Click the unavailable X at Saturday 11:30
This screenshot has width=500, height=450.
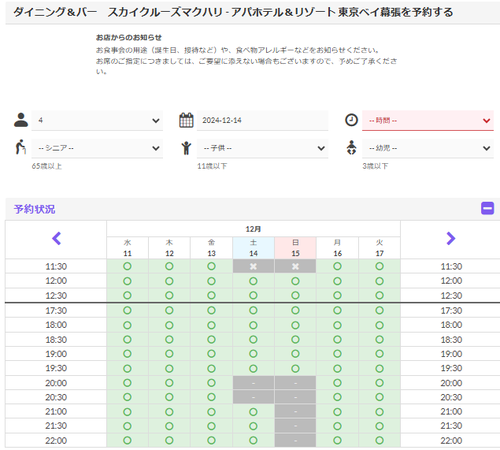[253, 266]
